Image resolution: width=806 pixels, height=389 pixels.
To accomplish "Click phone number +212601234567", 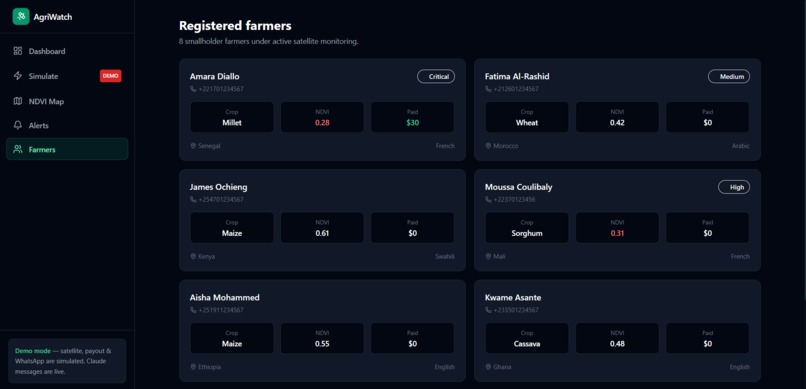I will [516, 89].
